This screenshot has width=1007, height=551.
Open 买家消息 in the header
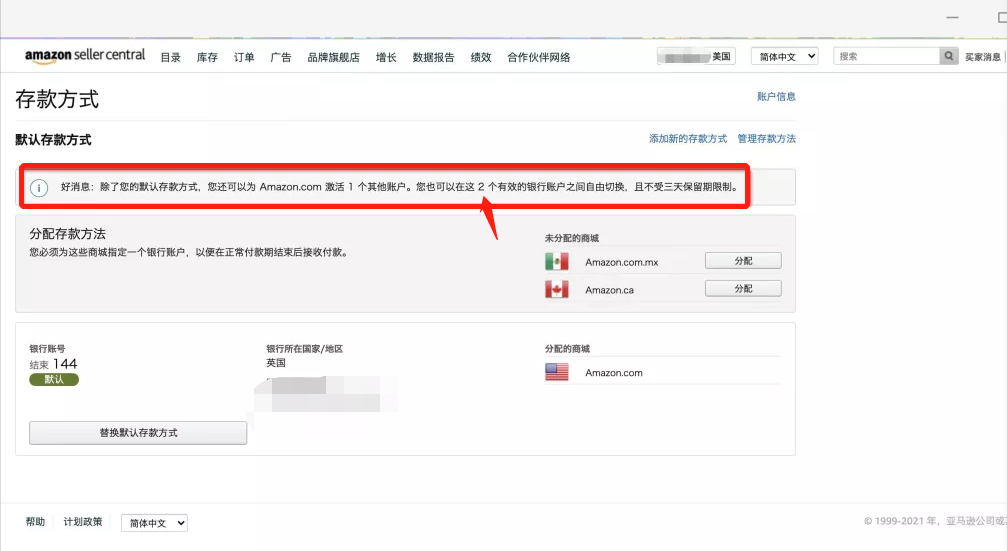point(983,57)
